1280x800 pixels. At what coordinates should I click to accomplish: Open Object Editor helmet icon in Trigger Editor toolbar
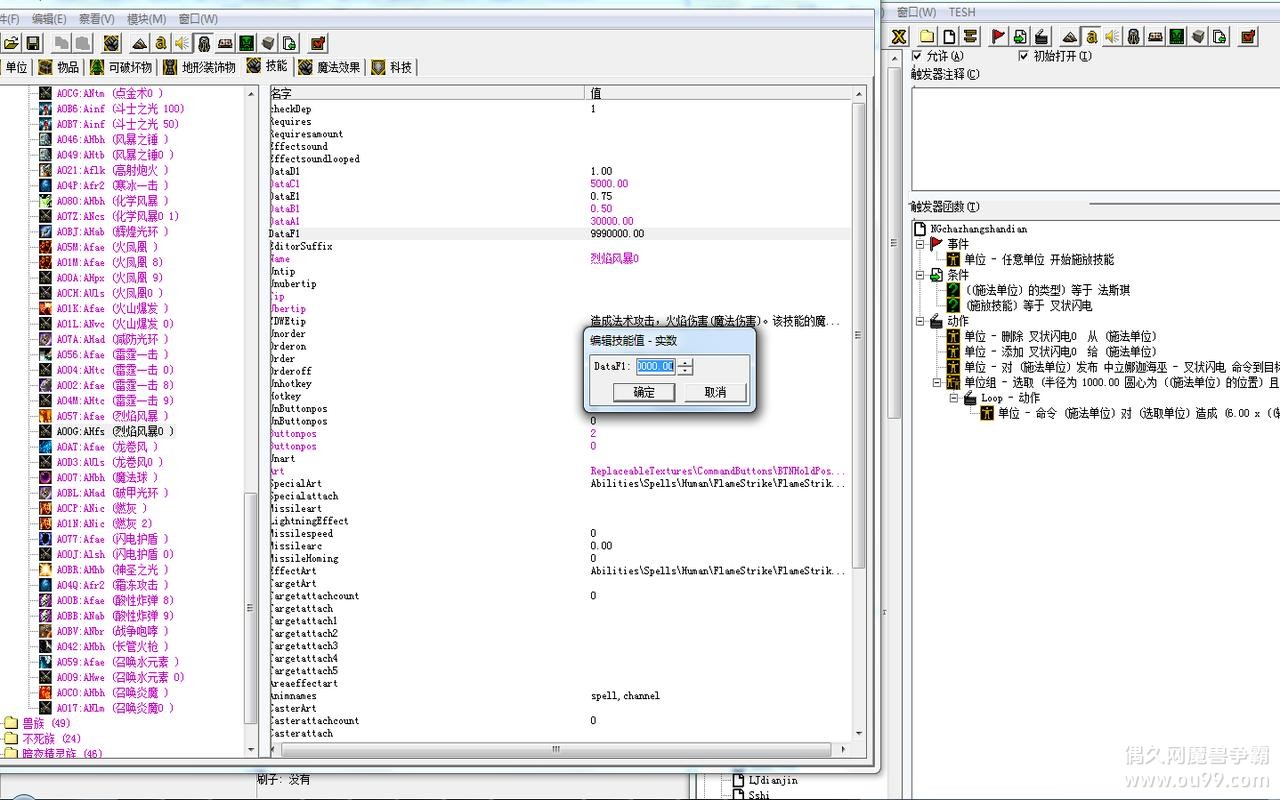(1133, 37)
